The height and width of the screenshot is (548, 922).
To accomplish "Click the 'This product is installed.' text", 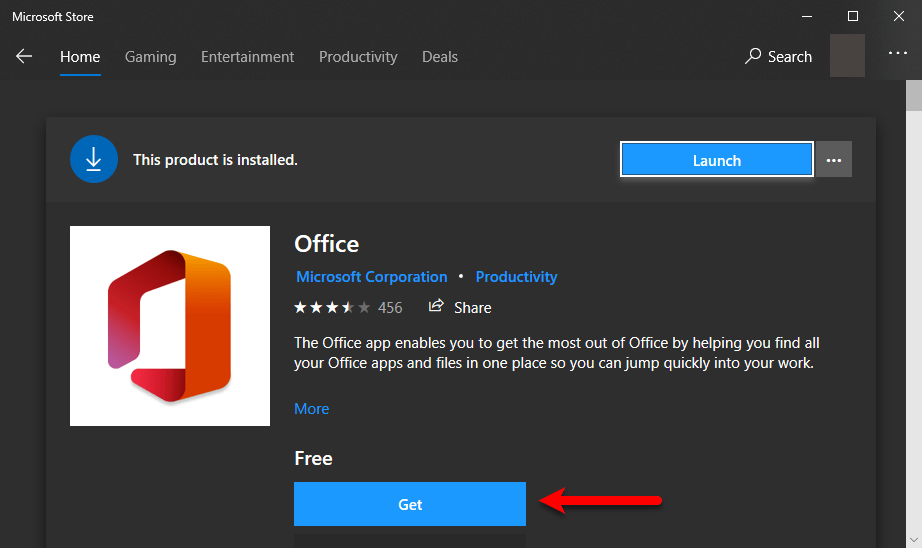I will [215, 160].
